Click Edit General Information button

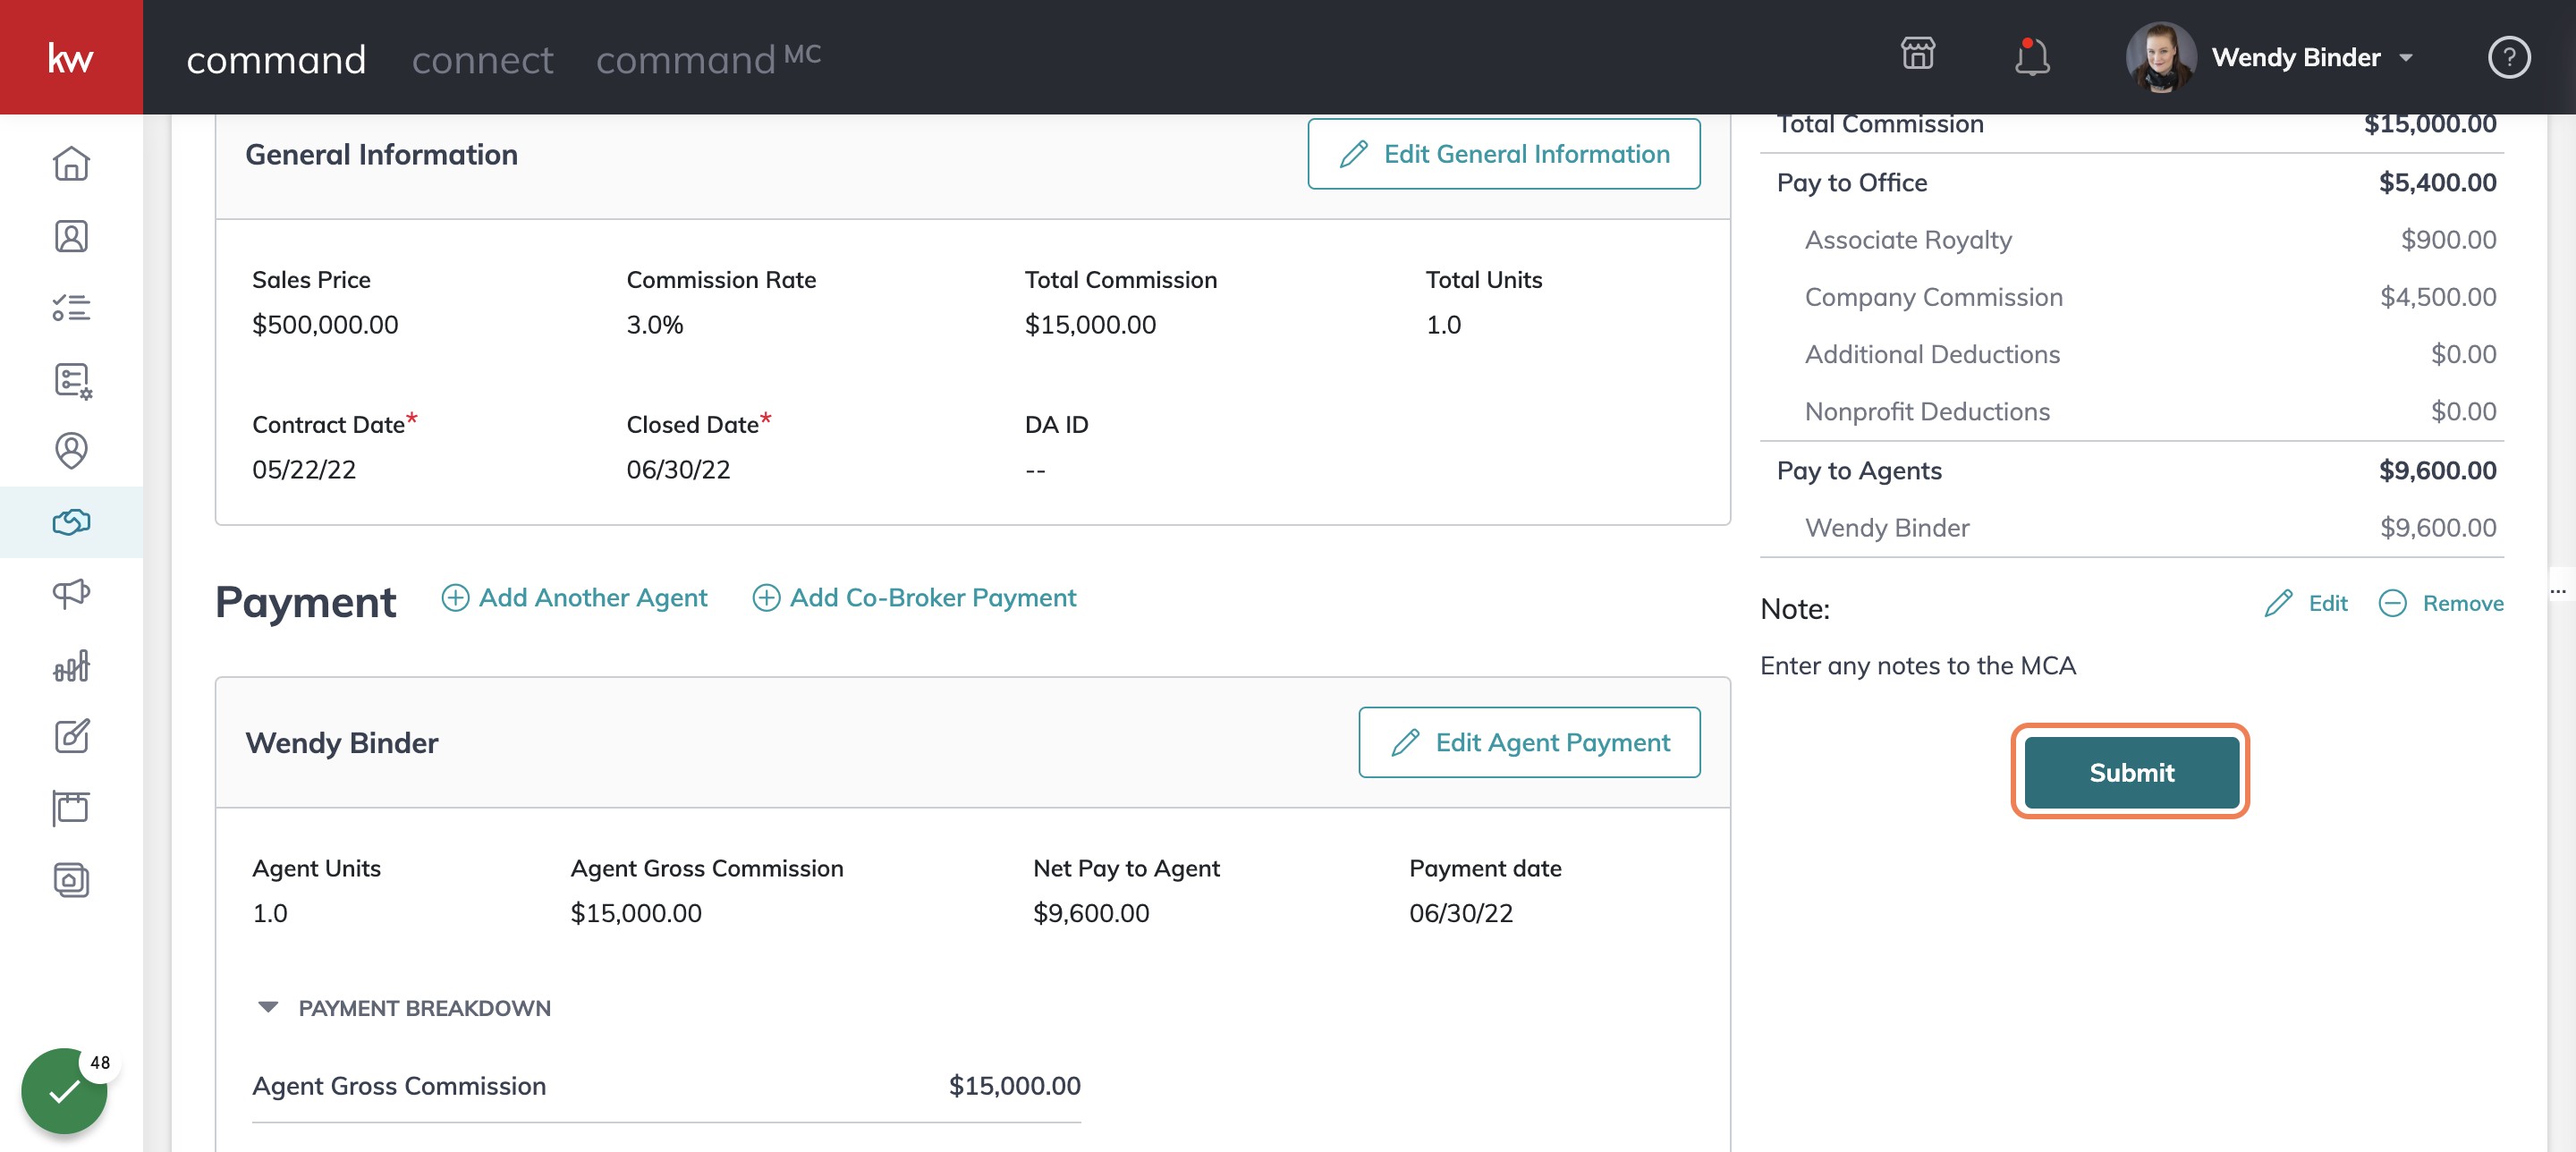[1503, 154]
